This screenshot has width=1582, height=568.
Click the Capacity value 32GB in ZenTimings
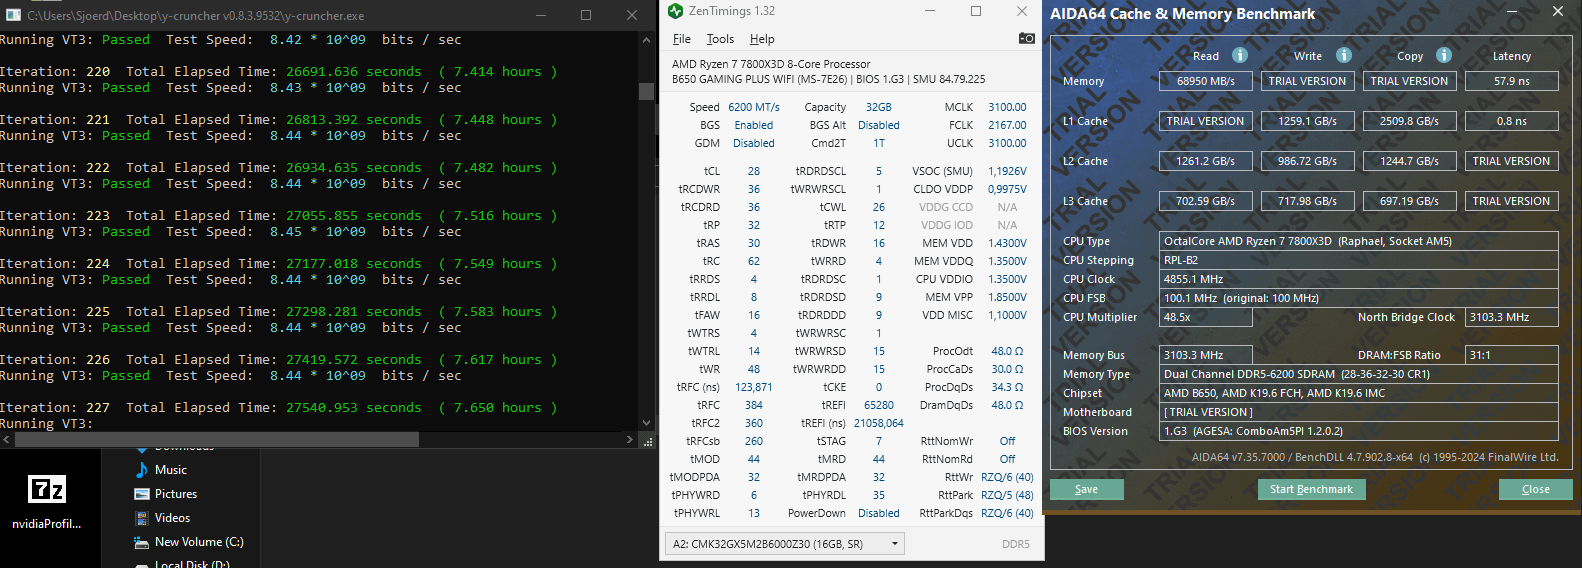point(879,107)
